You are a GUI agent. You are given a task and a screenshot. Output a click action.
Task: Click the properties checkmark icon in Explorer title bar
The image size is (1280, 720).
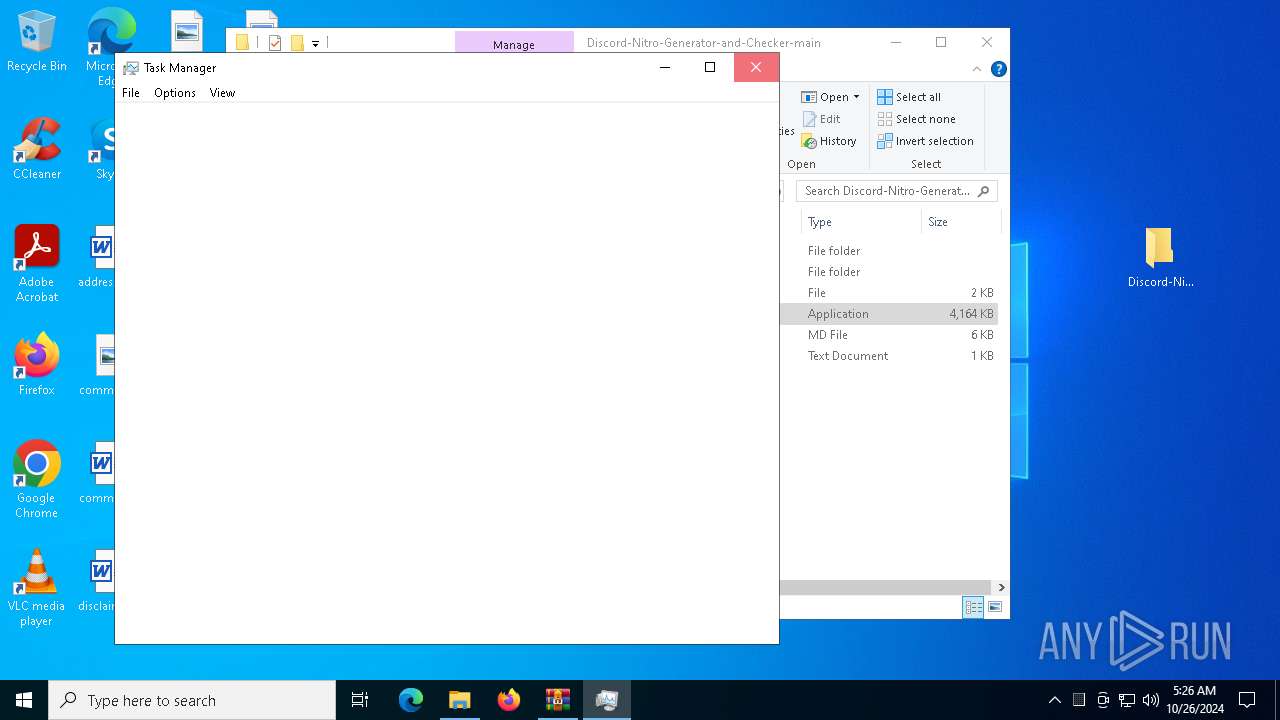(x=275, y=43)
